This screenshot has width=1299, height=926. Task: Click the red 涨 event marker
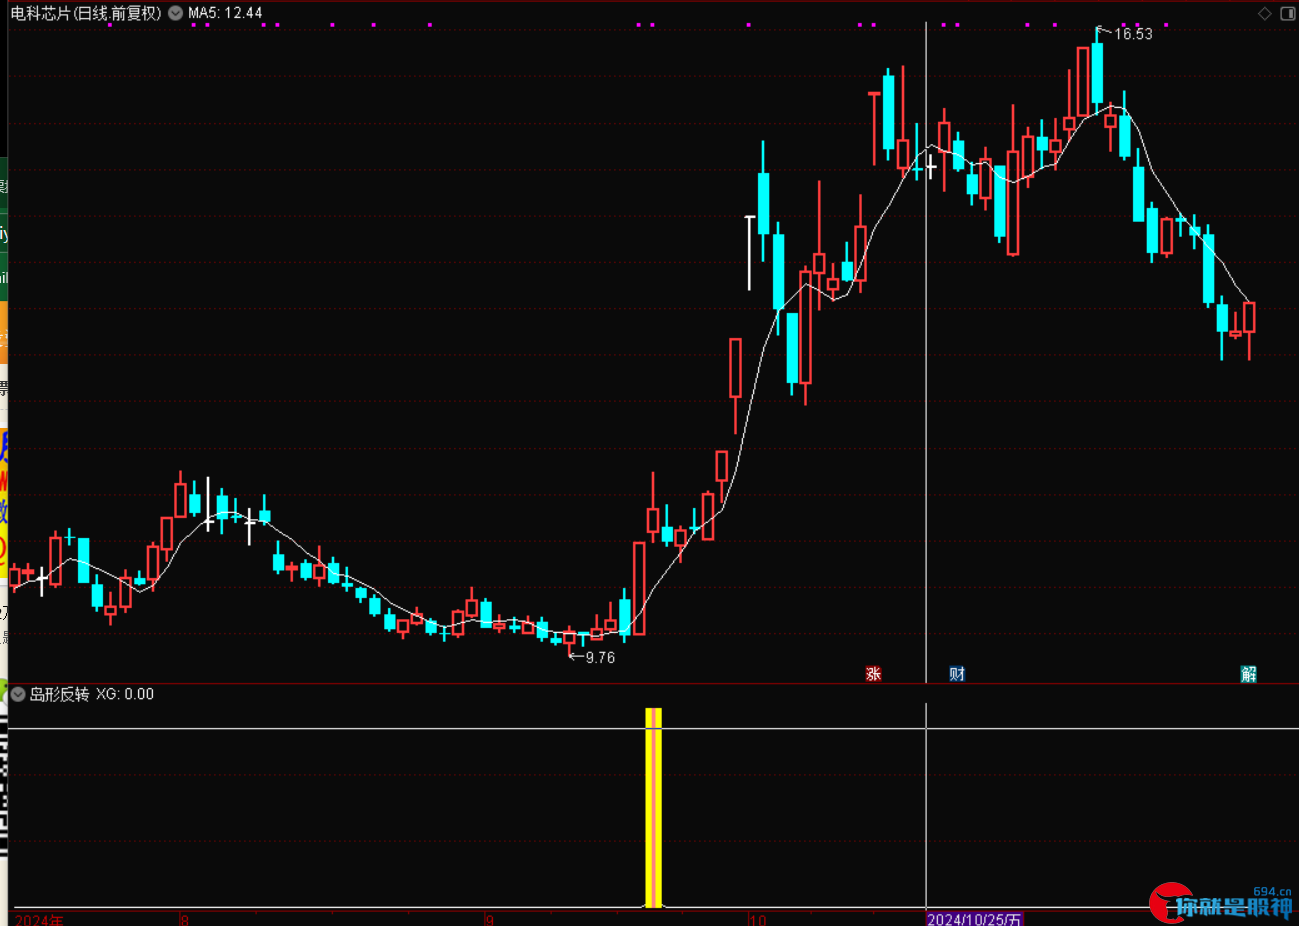point(873,674)
